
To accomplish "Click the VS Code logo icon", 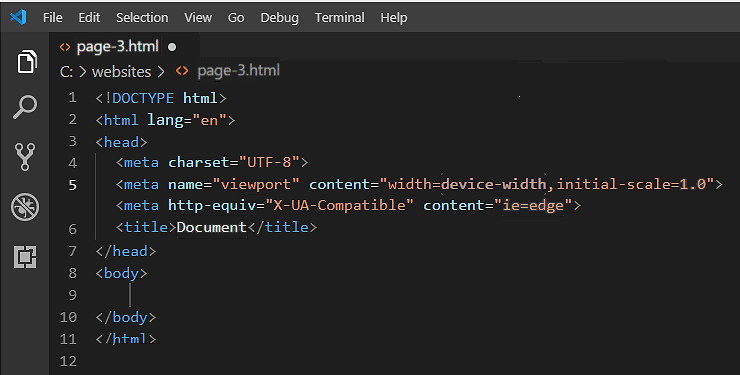I will click(18, 17).
